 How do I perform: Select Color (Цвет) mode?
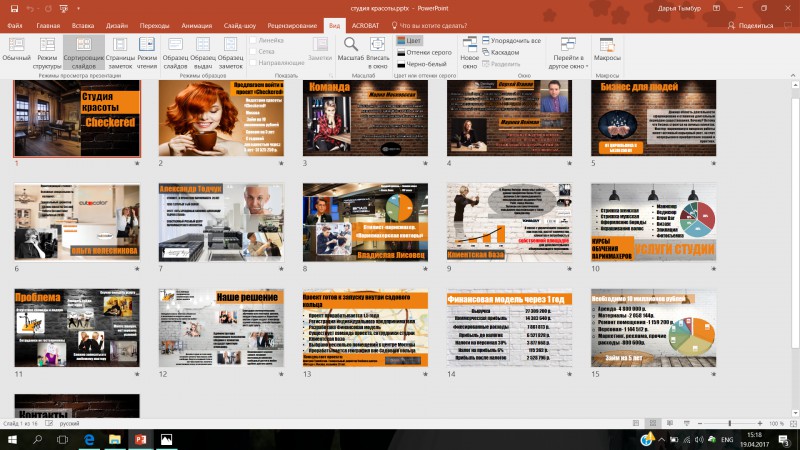tap(409, 40)
